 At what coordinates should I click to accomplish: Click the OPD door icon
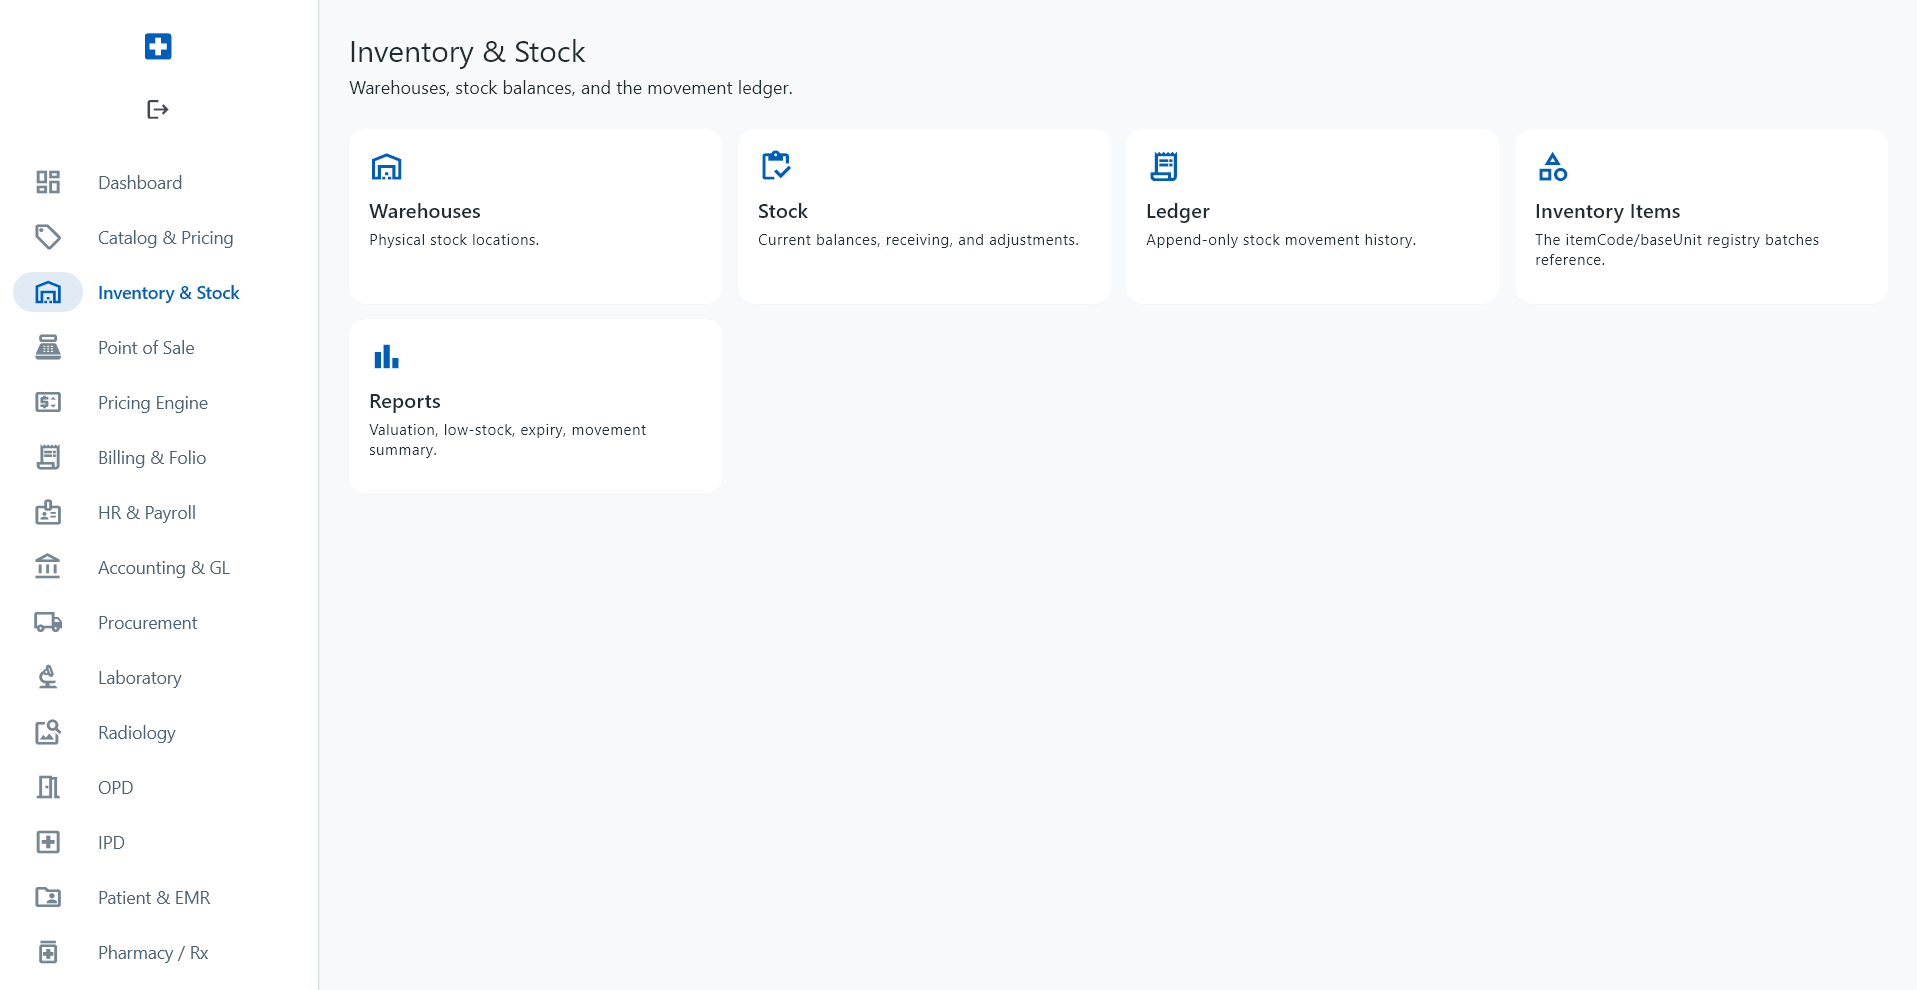48,787
